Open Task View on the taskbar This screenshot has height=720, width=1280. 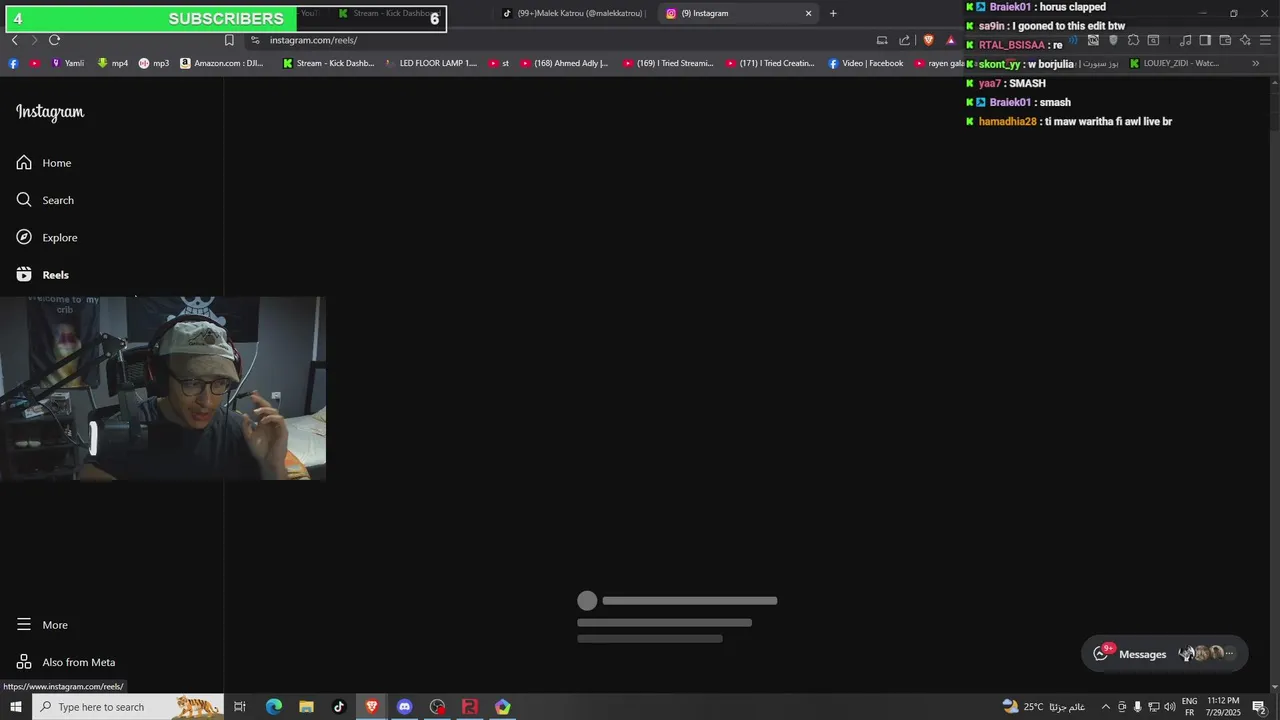(x=240, y=707)
